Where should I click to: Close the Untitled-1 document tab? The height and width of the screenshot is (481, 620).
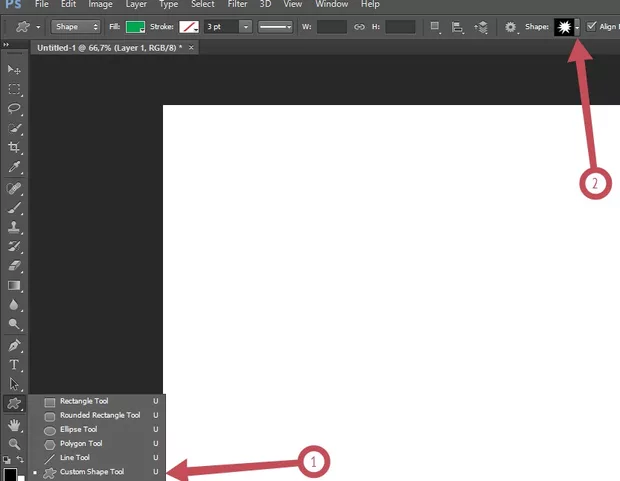(x=191, y=47)
